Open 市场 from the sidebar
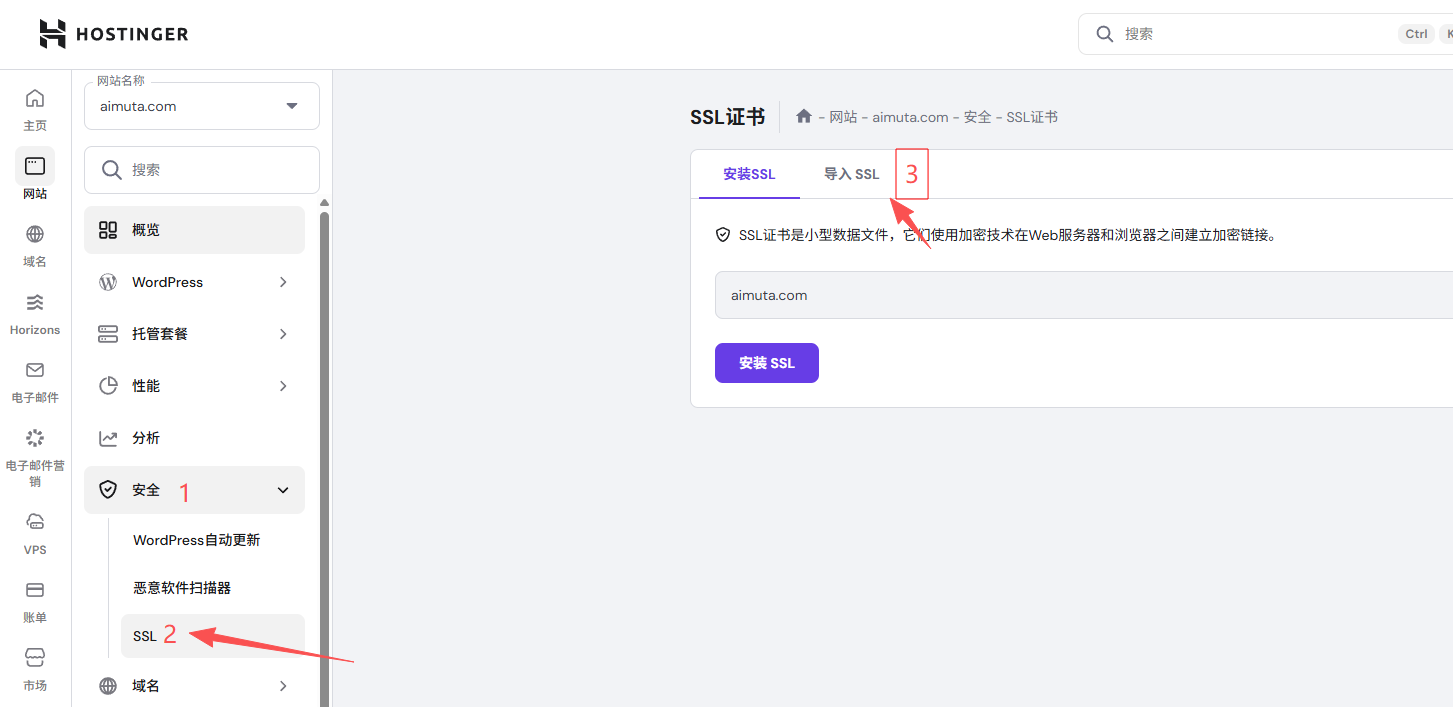The width and height of the screenshot is (1453, 707). pyautogui.click(x=35, y=668)
